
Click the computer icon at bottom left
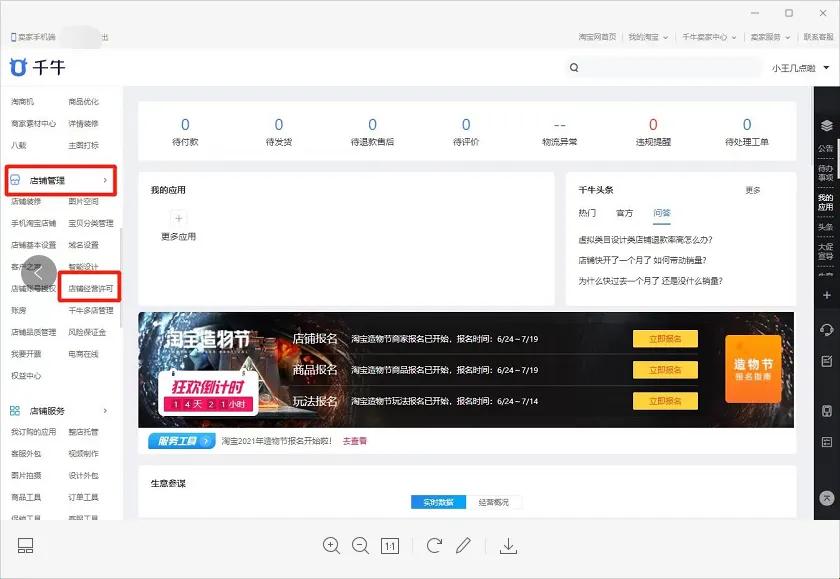point(24,545)
